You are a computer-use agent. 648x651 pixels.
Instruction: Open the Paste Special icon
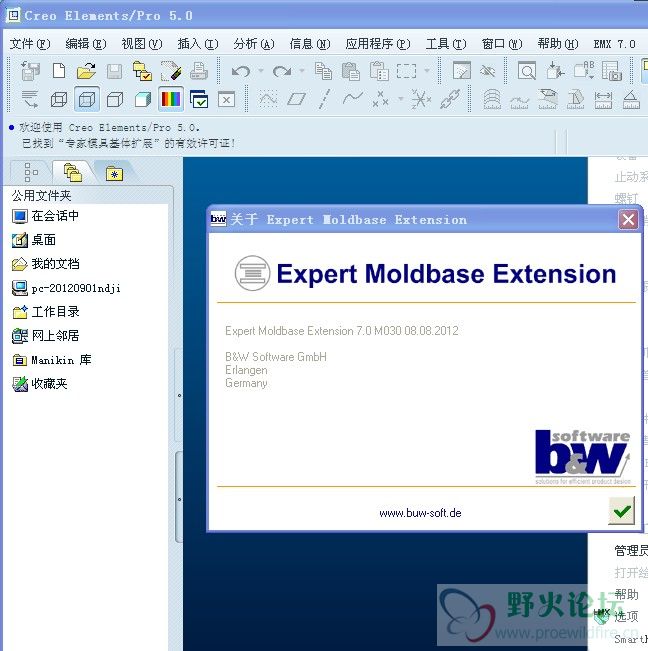379,71
